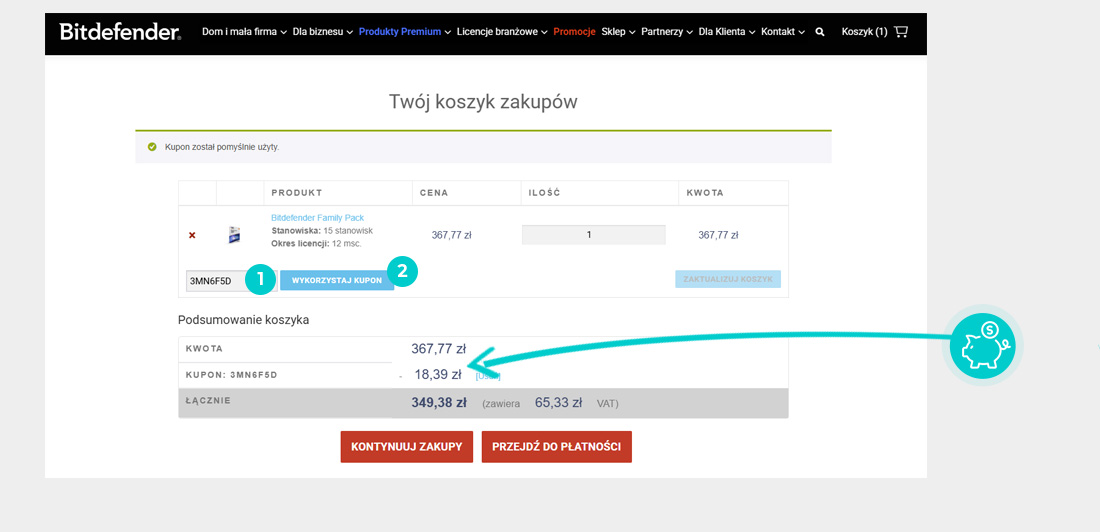
Task: Click the Wykorzystaj kupon button
Action: (x=337, y=280)
